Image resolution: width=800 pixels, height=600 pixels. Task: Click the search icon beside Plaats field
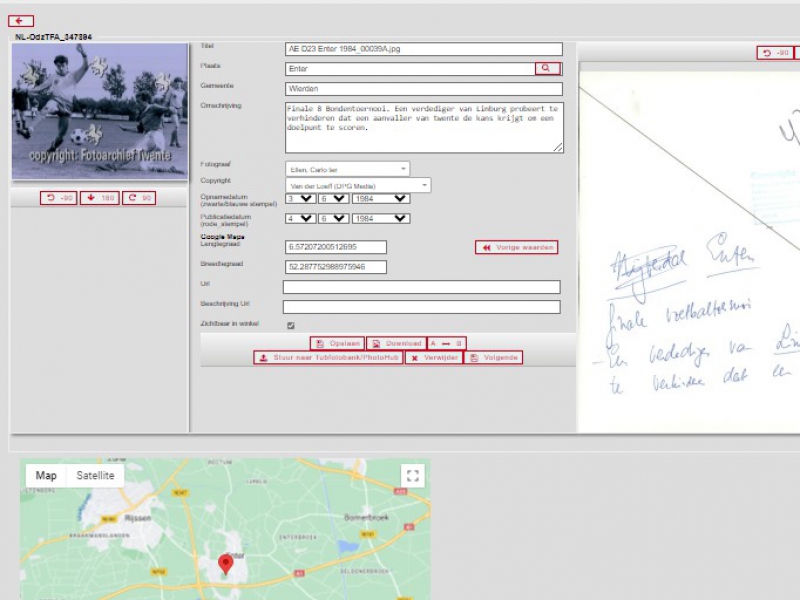coord(547,68)
